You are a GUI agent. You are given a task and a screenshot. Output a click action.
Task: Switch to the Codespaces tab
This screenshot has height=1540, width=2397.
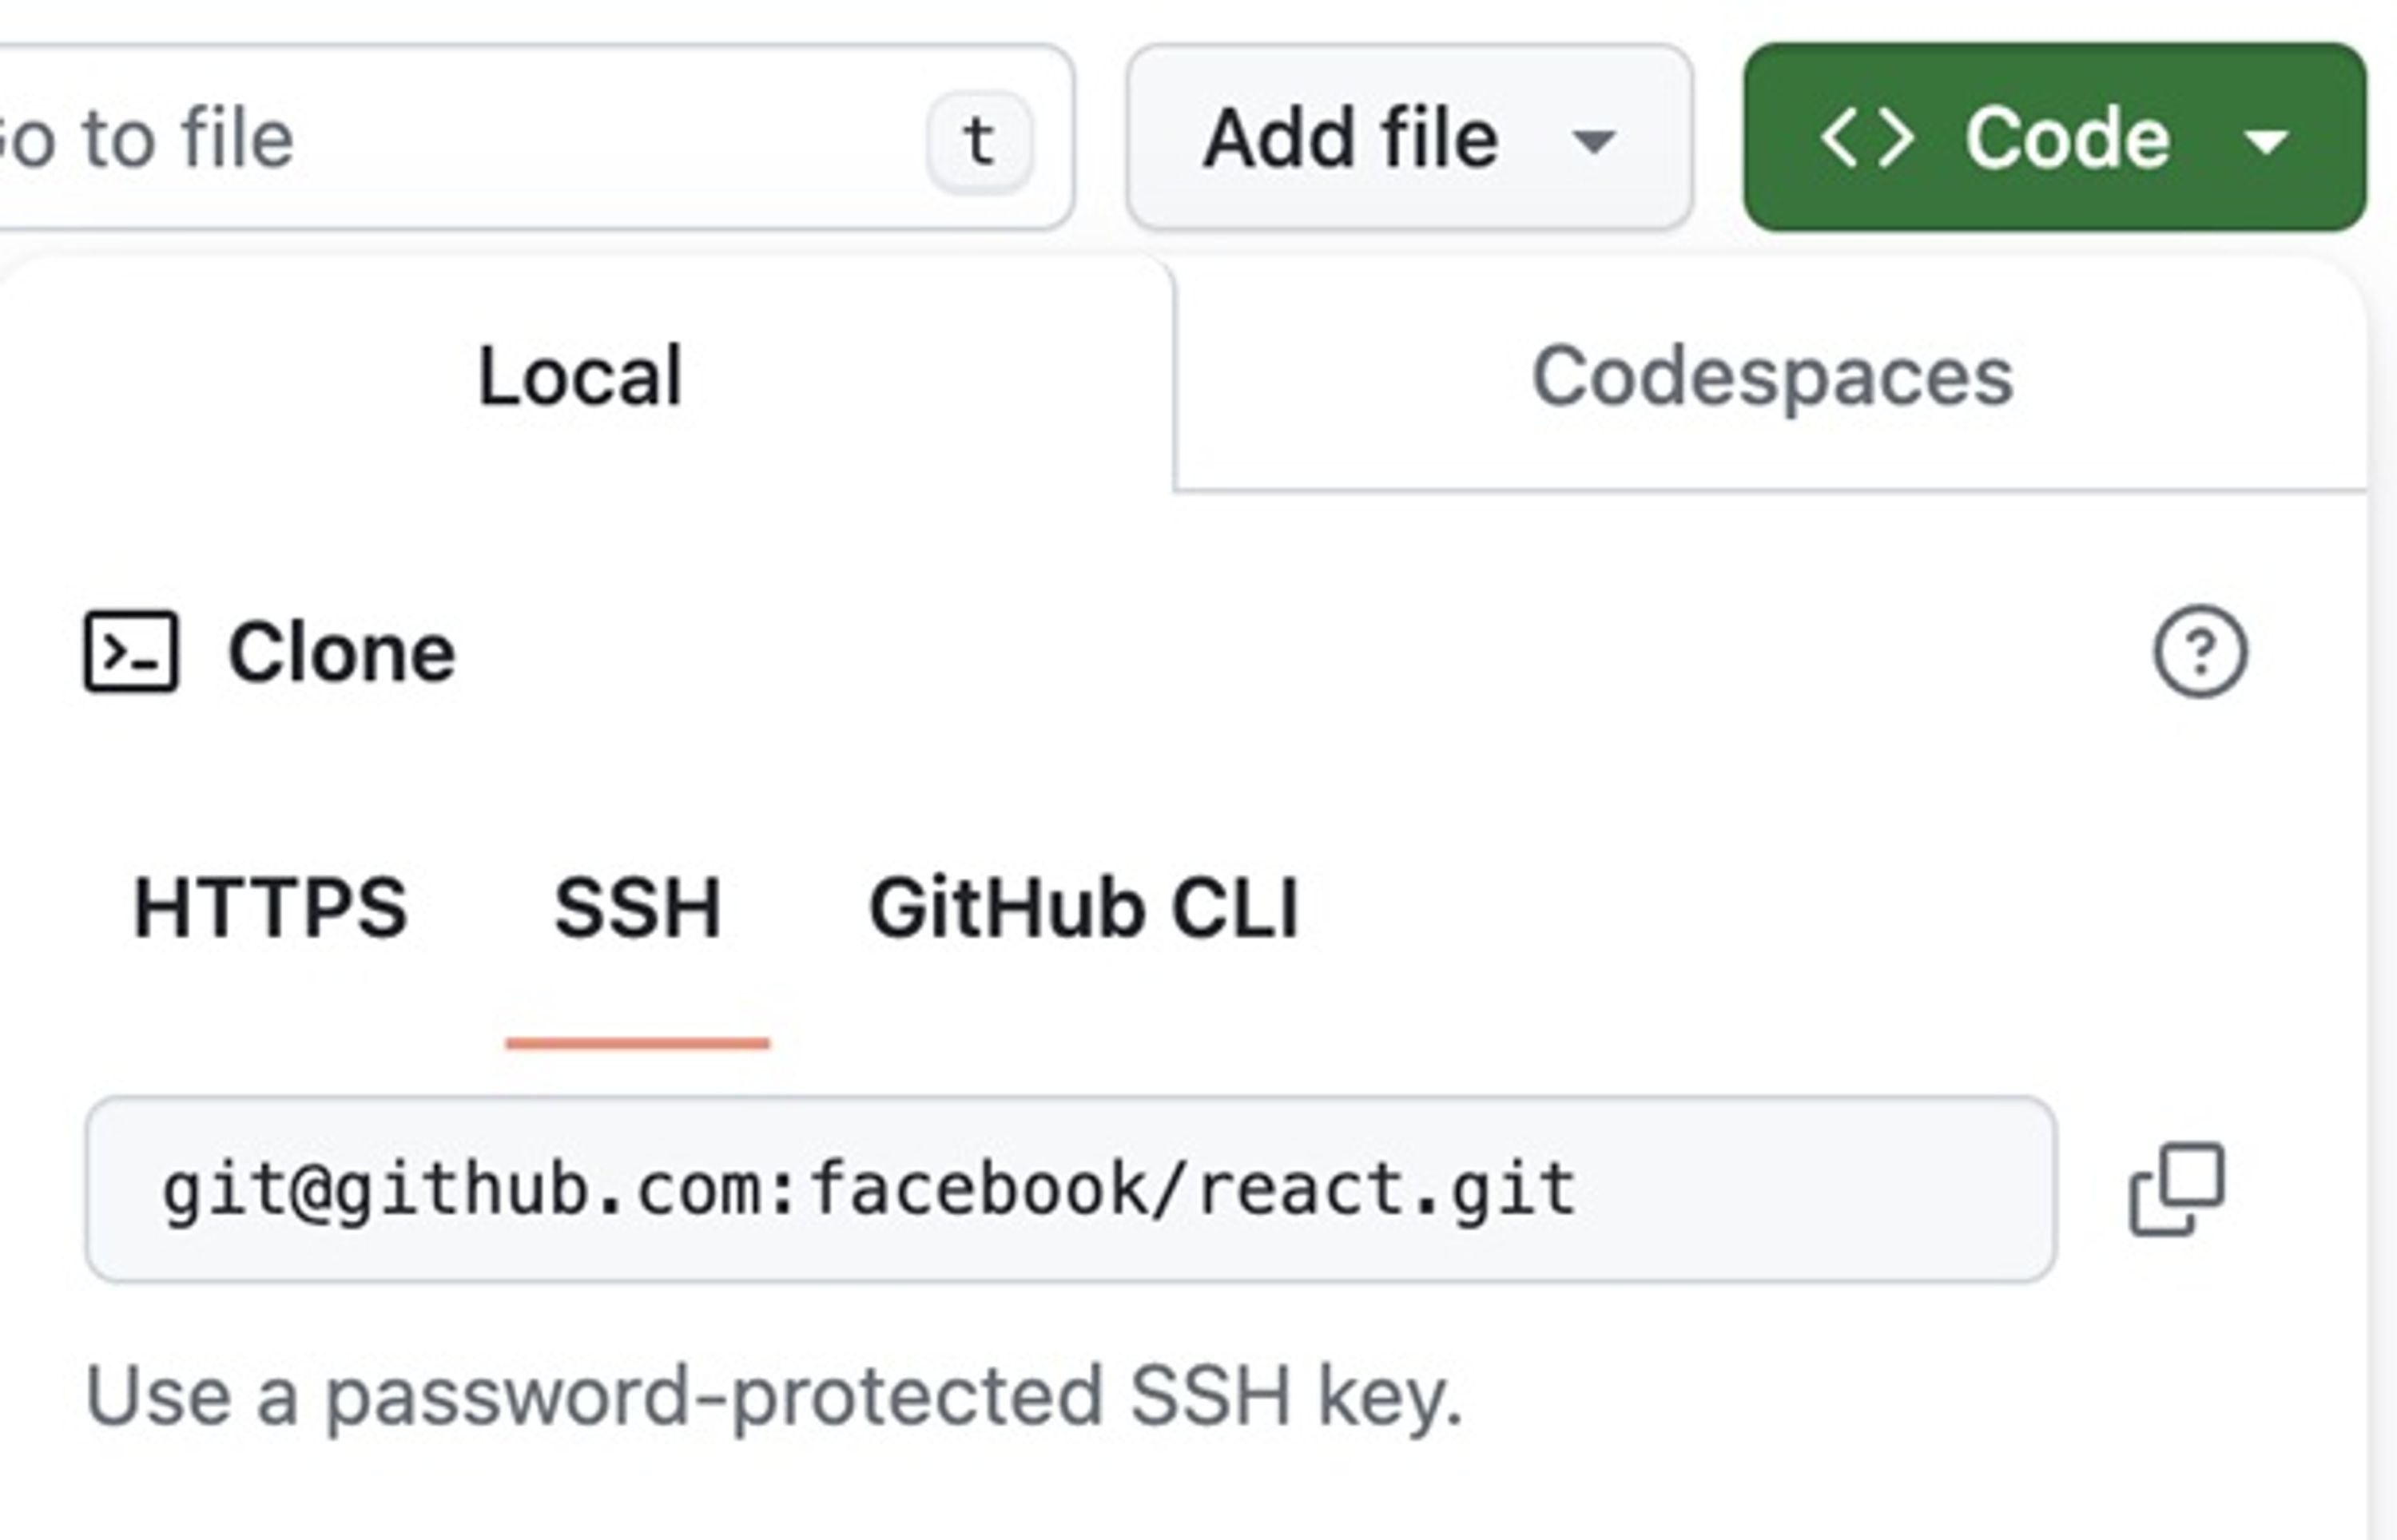[1771, 376]
